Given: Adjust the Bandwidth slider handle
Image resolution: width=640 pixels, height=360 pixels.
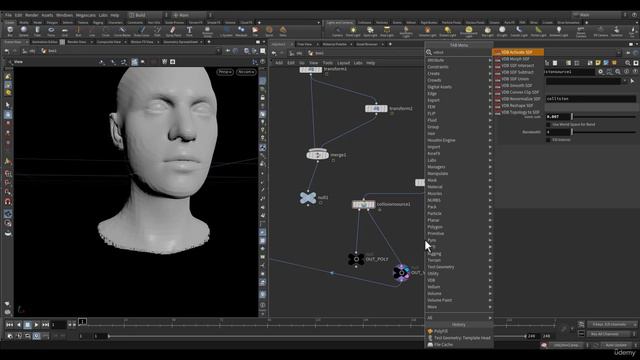Looking at the screenshot, I should coord(572,132).
